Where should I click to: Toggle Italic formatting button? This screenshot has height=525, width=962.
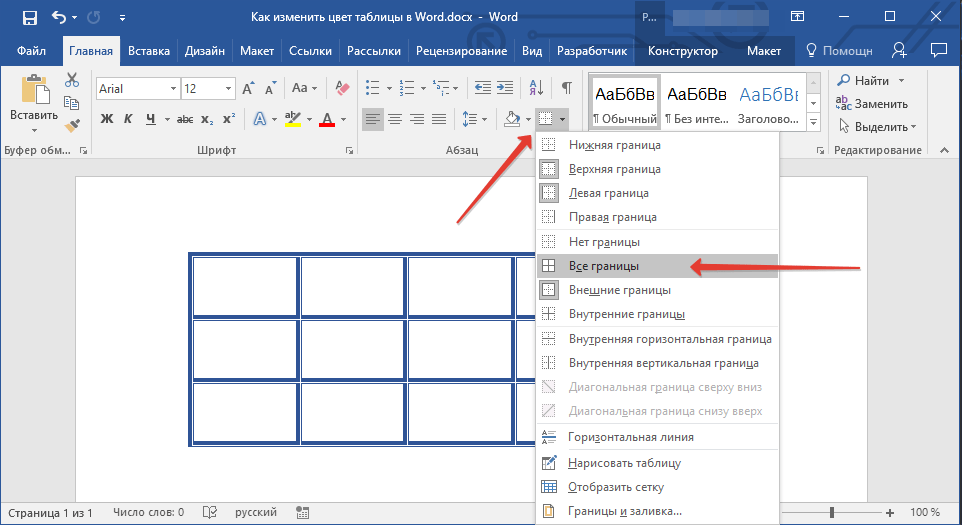coord(129,120)
